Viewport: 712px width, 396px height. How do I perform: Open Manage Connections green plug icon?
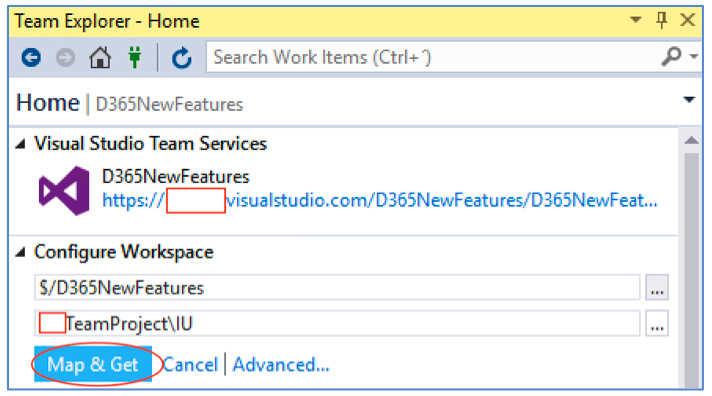click(x=134, y=58)
